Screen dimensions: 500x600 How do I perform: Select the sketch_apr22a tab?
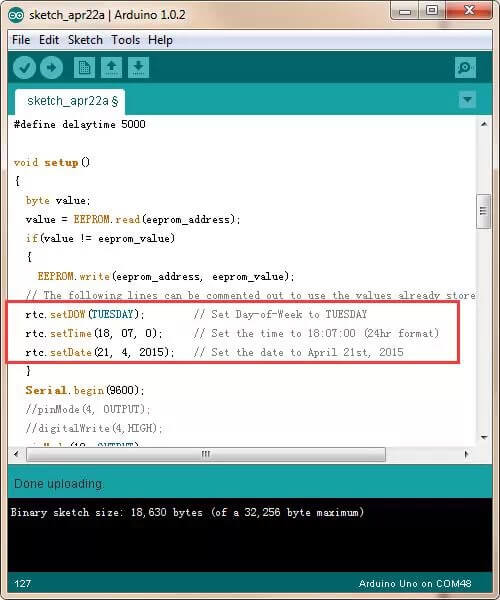[70, 102]
